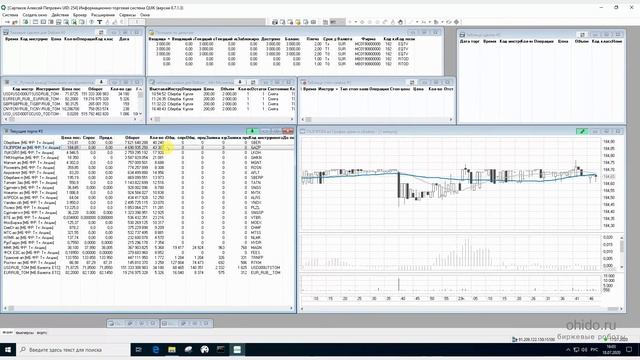
Task: Click the Оборот column header in Текущие торги
Action: pos(132,138)
